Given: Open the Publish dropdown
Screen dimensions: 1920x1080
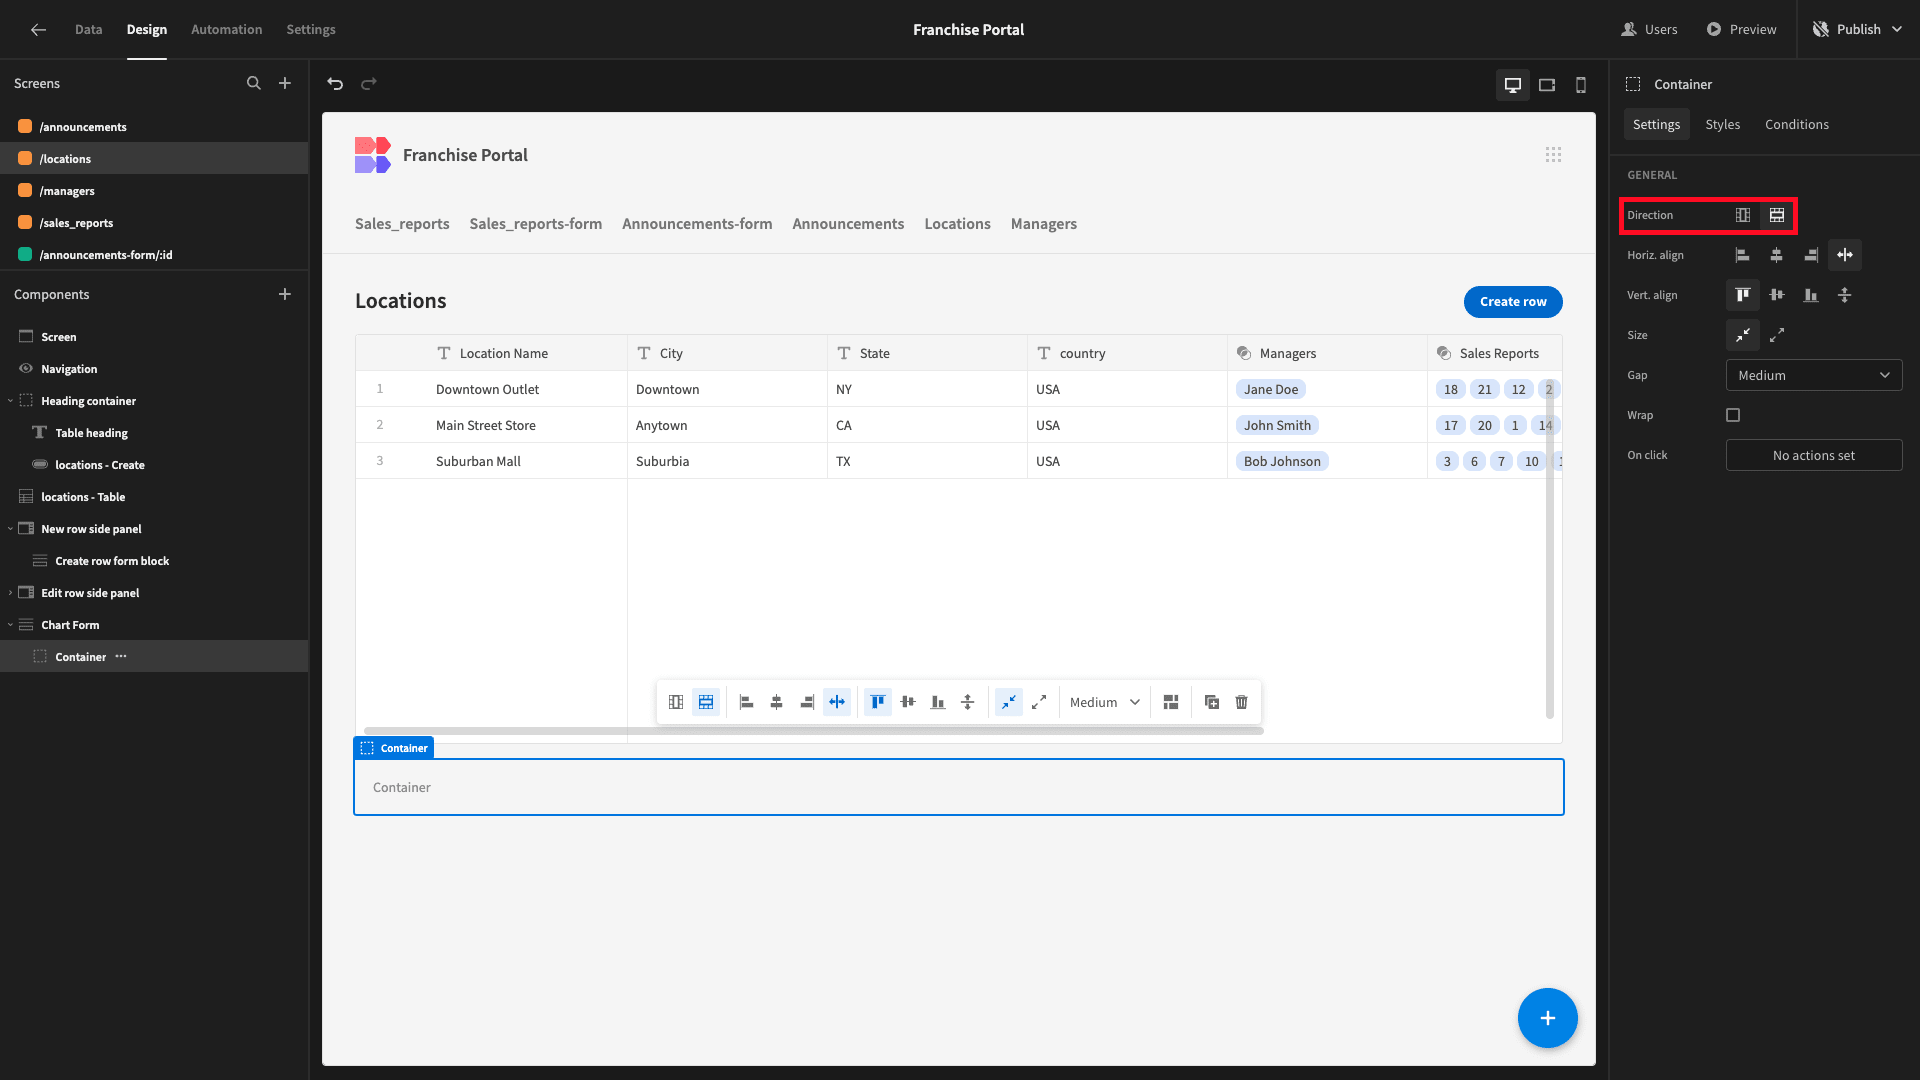Looking at the screenshot, I should 1857,29.
